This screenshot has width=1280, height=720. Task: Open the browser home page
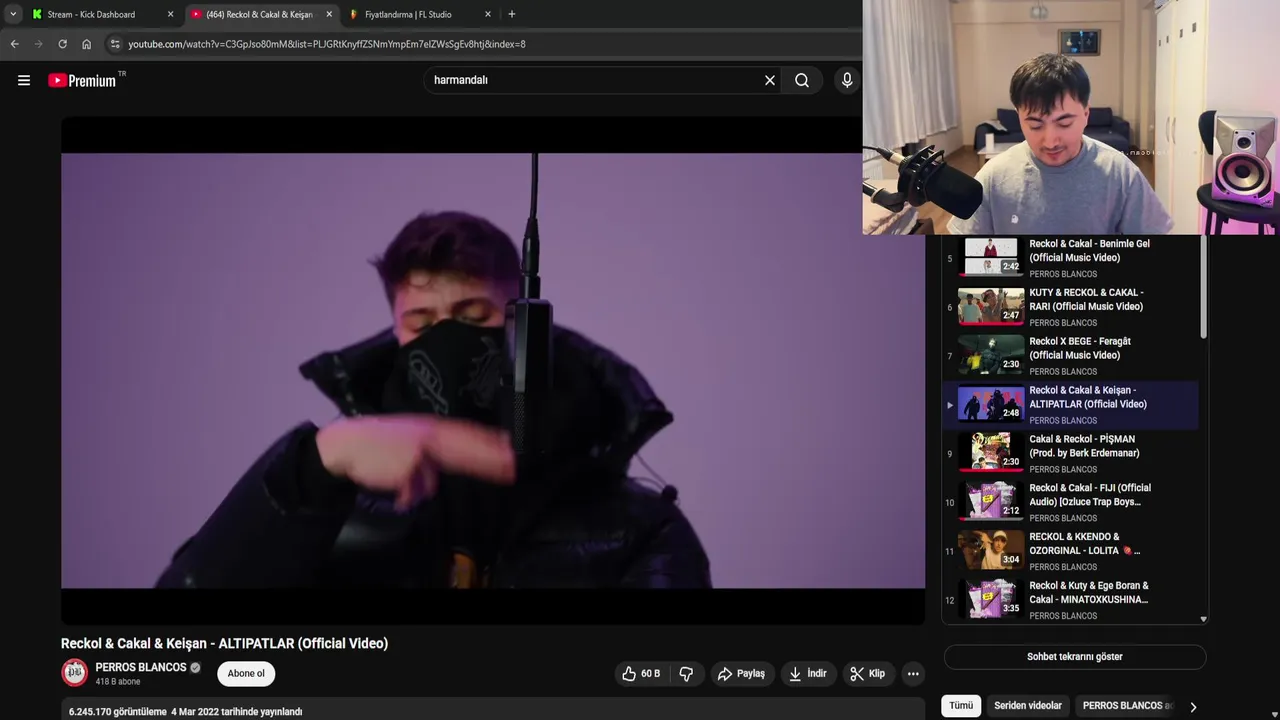(x=87, y=44)
